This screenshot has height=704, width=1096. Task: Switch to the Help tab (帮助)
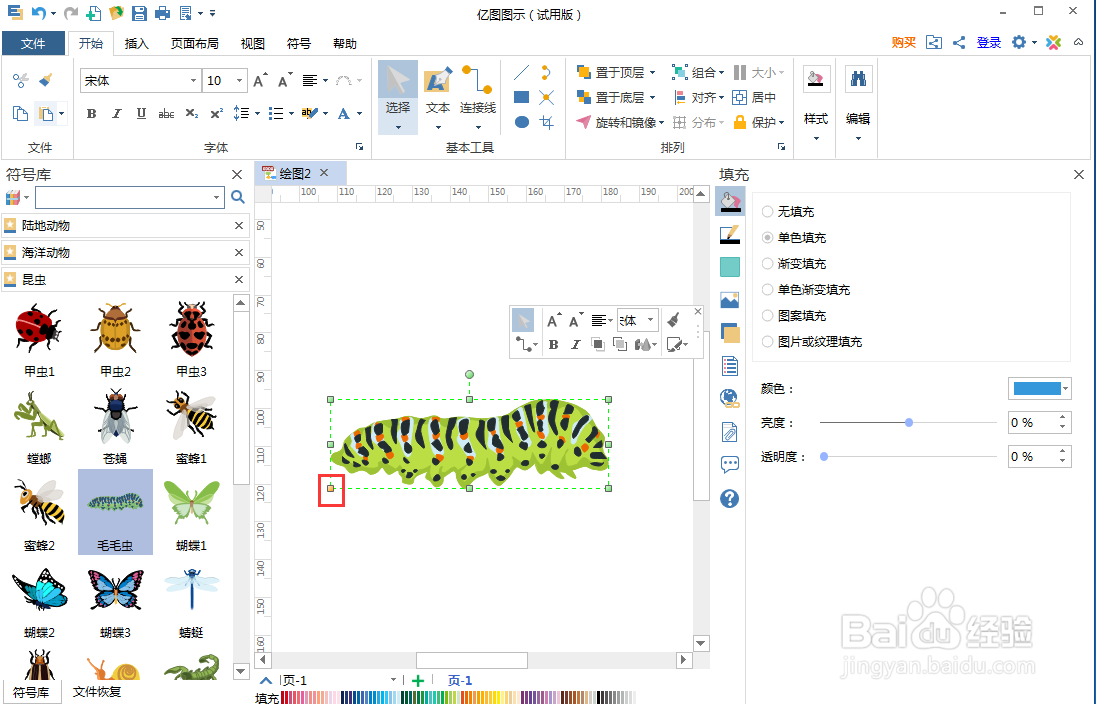click(x=345, y=43)
